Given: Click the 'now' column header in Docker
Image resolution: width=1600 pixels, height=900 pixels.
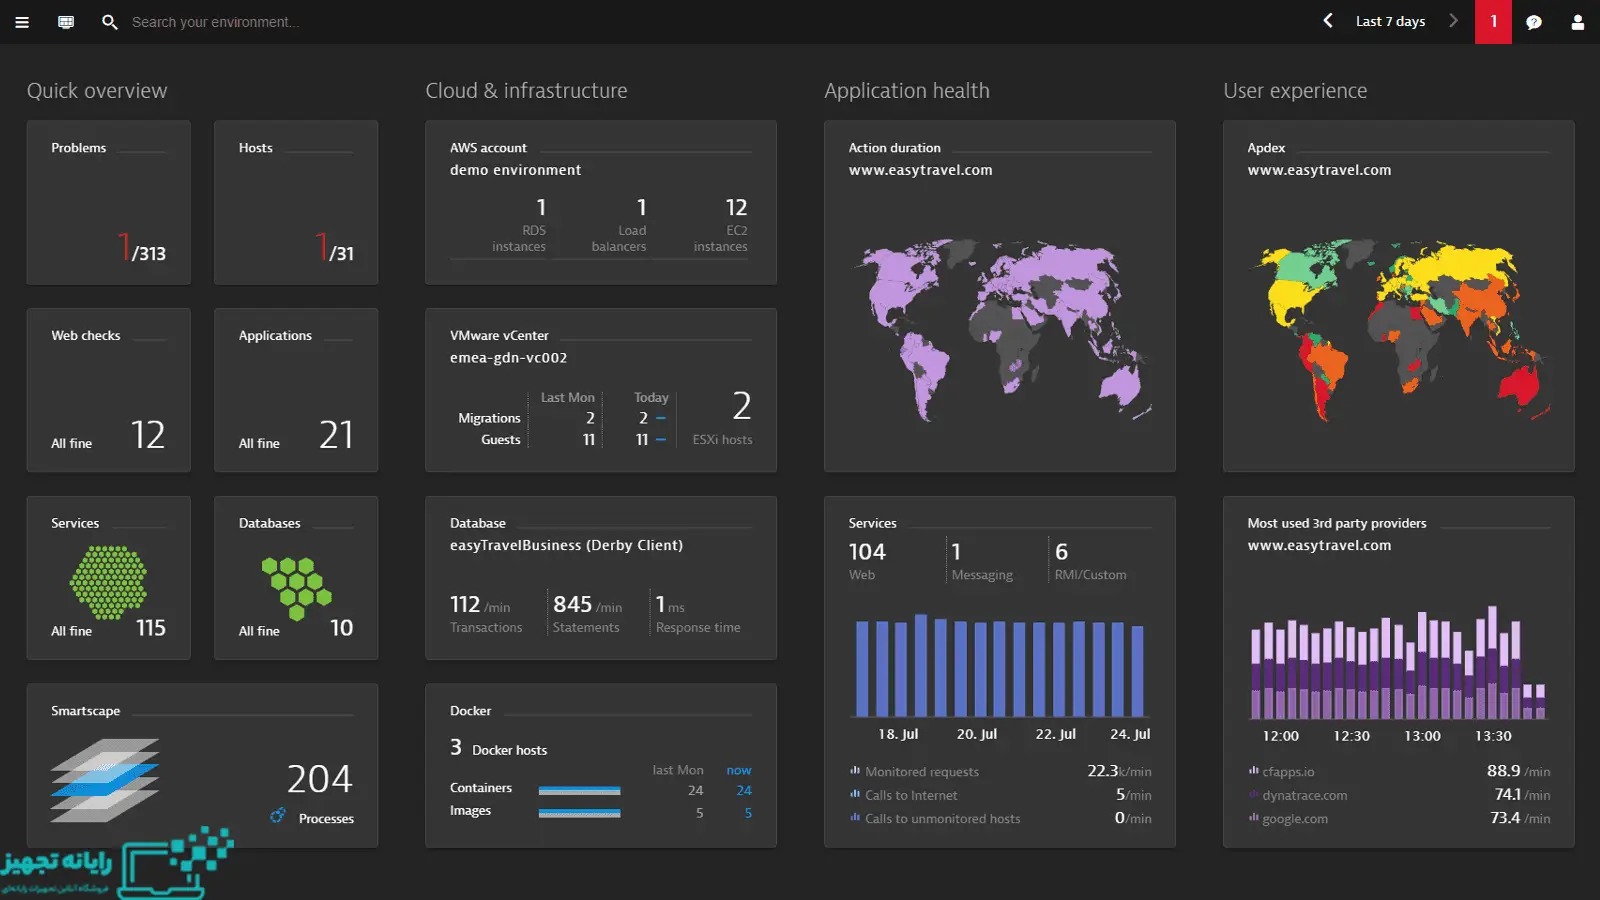Looking at the screenshot, I should [738, 770].
